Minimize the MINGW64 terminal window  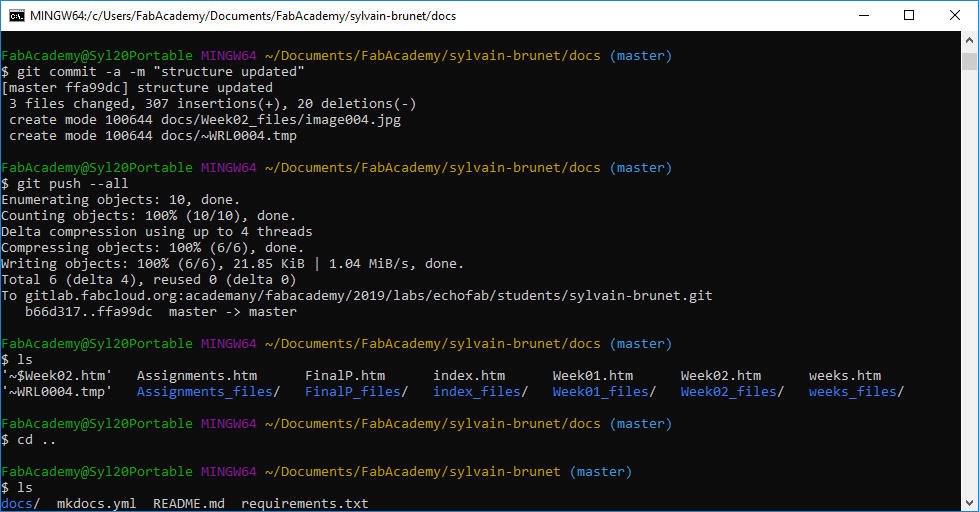click(x=862, y=16)
